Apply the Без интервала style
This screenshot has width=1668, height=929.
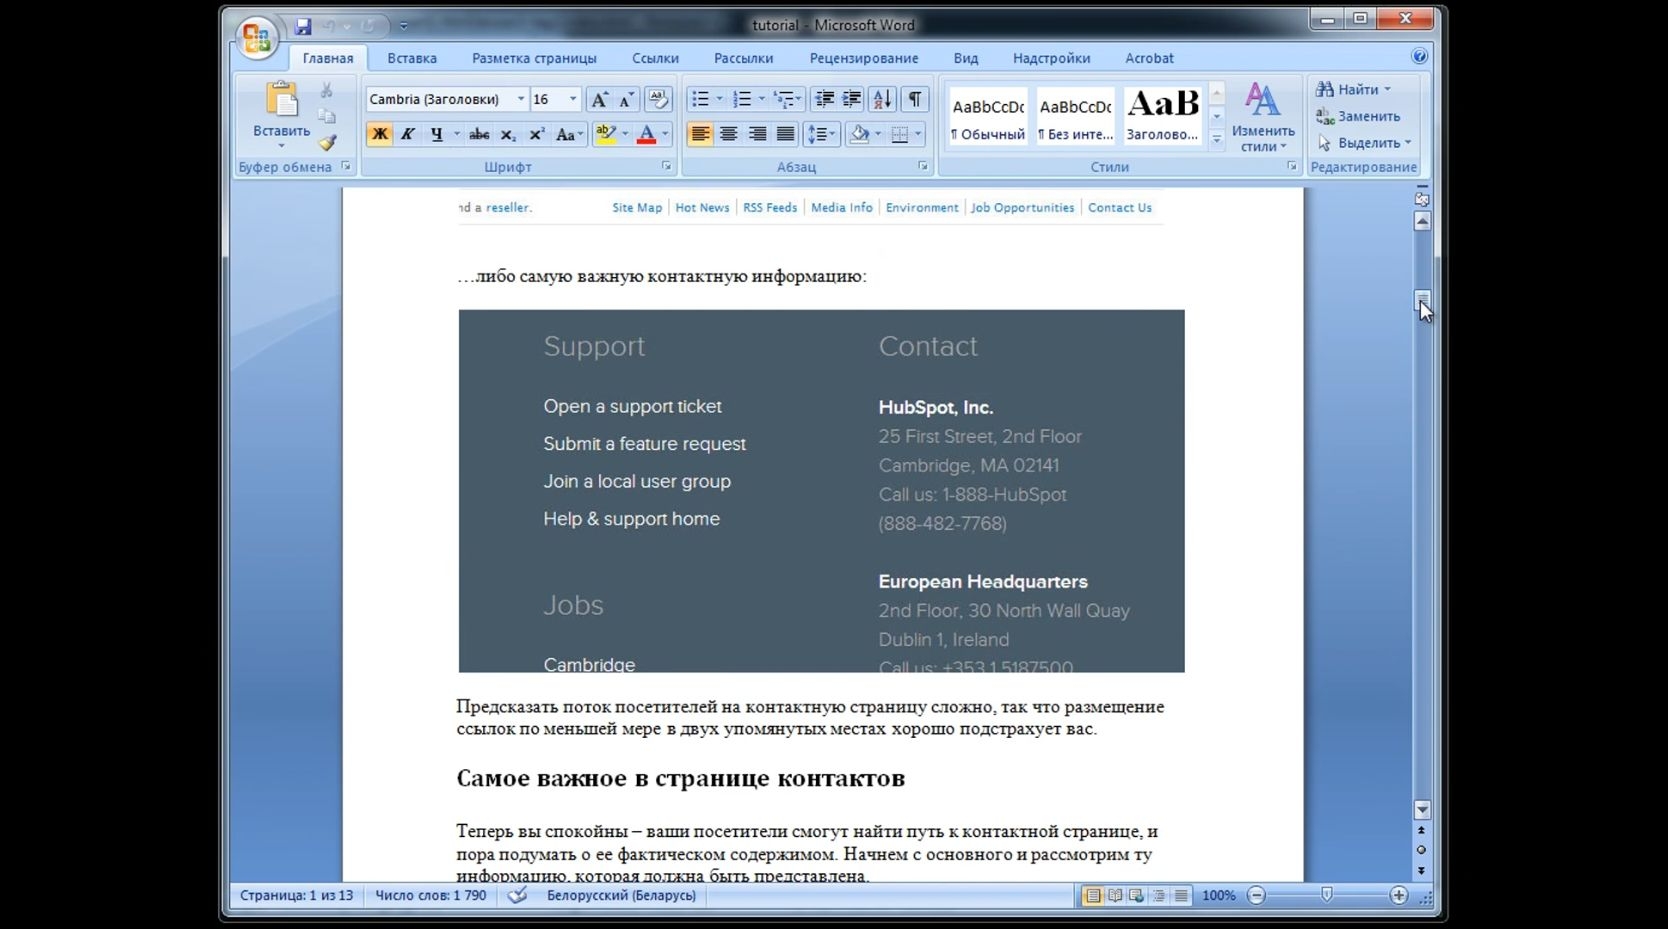1075,116
